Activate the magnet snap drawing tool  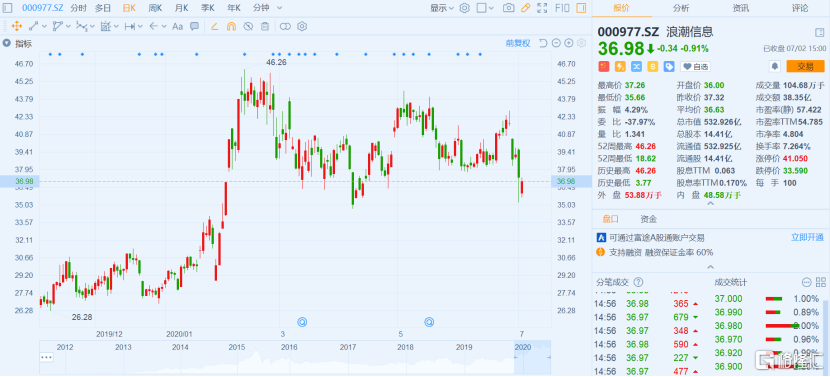[231, 26]
